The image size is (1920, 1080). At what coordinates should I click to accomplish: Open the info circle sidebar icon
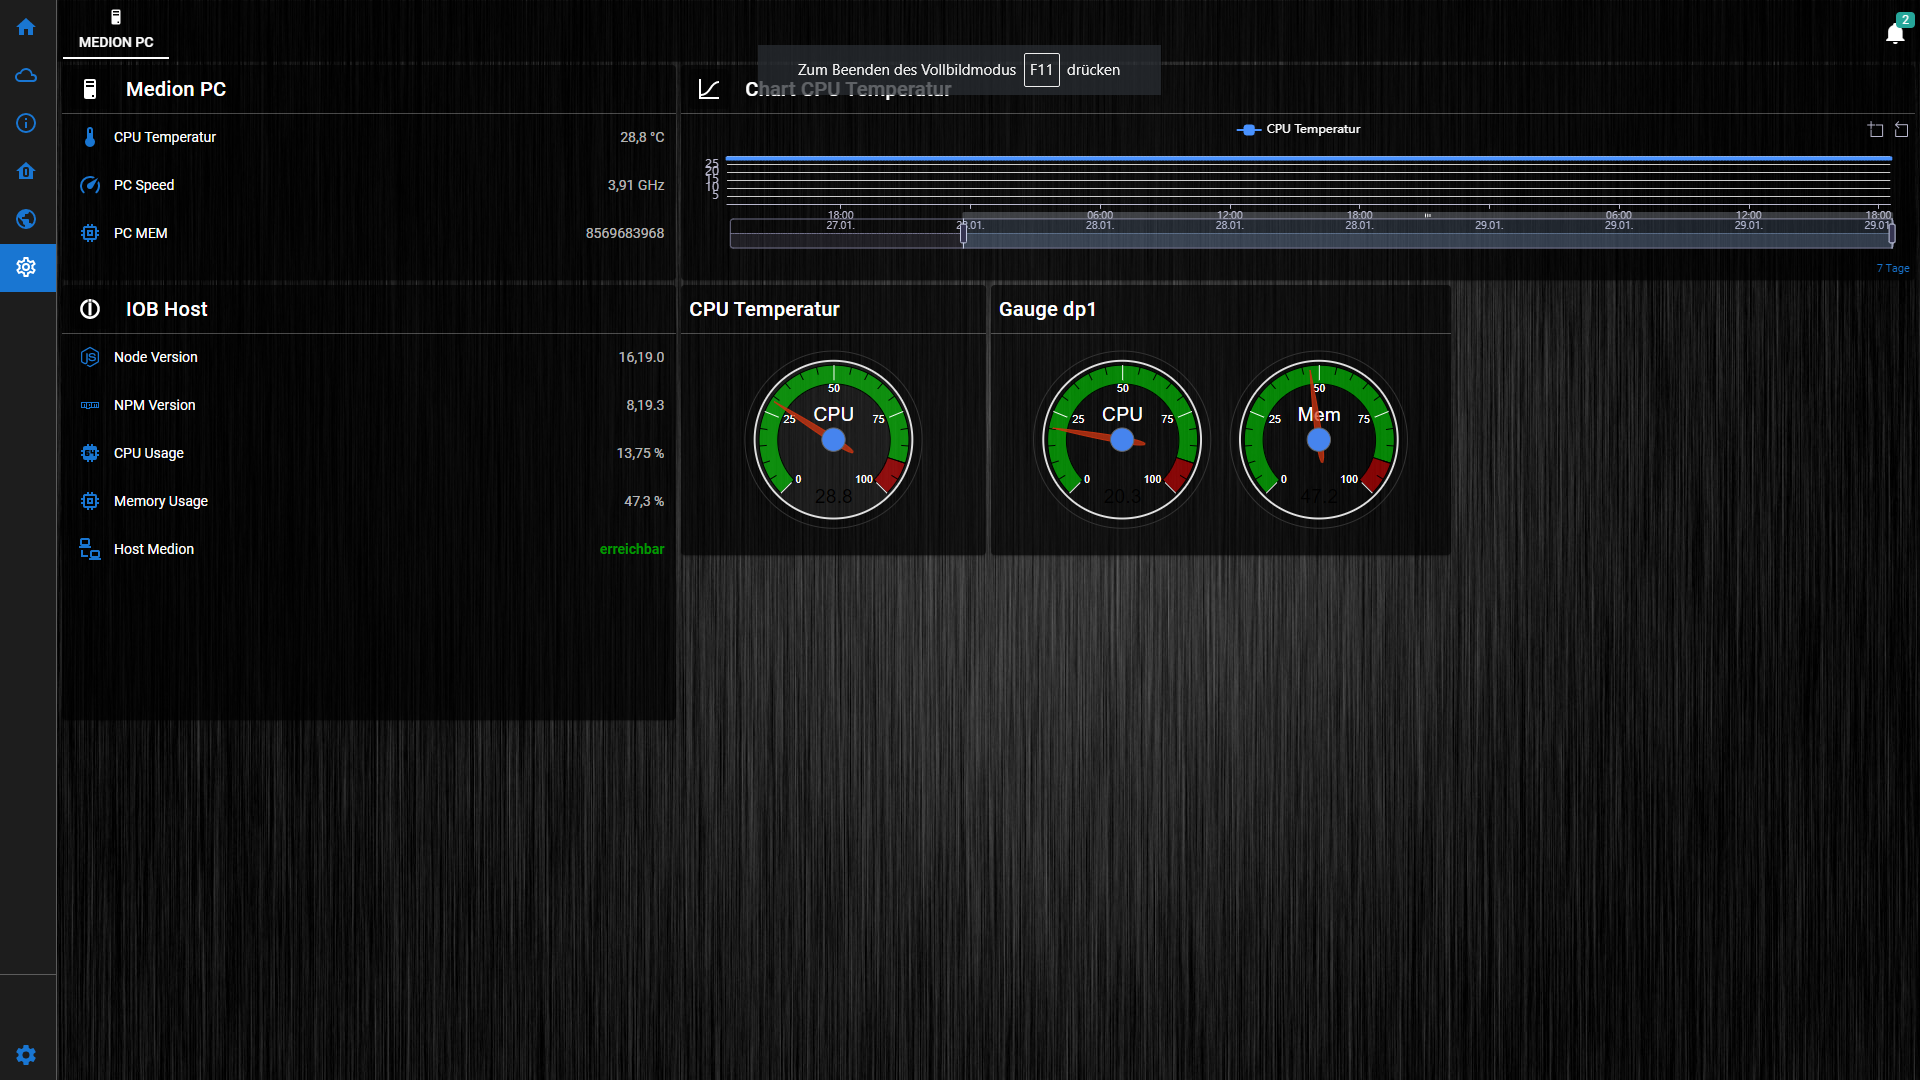pyautogui.click(x=26, y=123)
